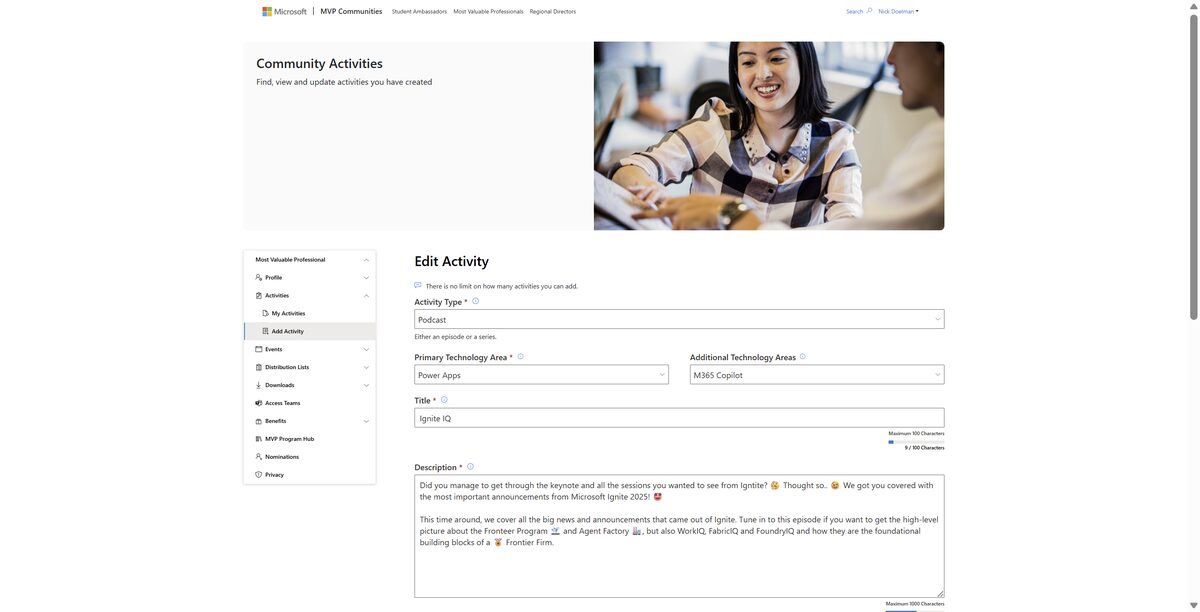This screenshot has height=612, width=1200.
Task: Collapse the Activities section chevron
Action: (x=366, y=295)
